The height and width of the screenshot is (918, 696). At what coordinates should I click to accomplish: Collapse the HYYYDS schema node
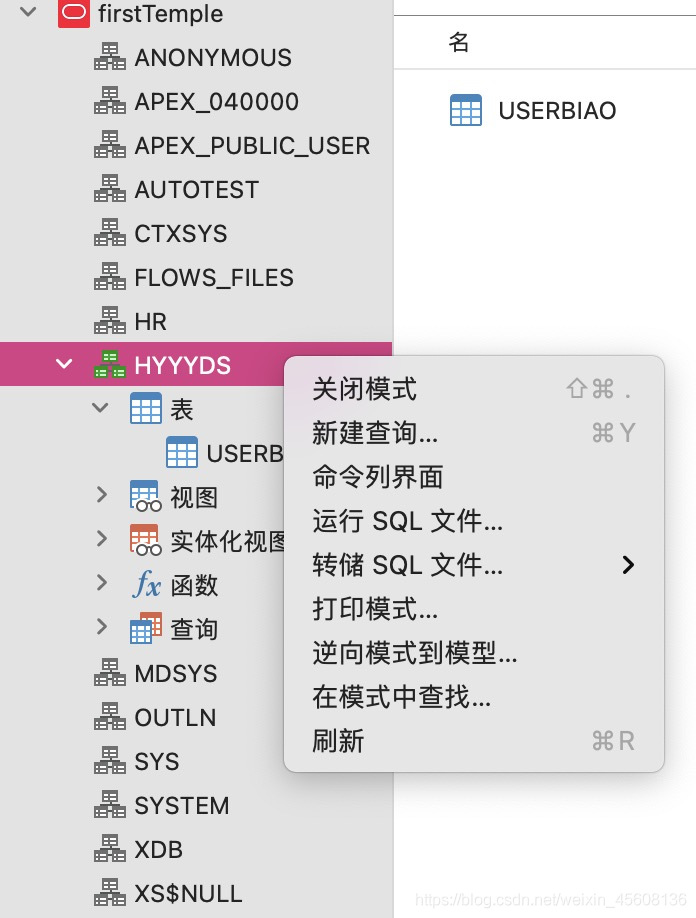65,365
